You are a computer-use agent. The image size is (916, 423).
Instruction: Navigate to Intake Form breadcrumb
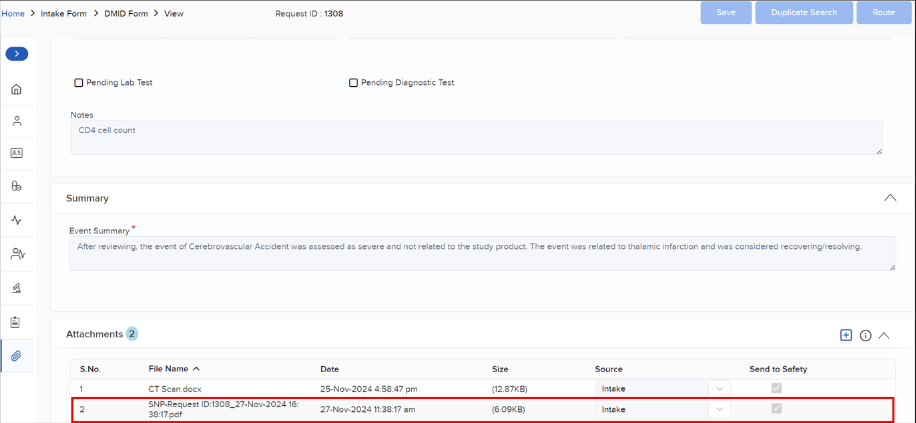[x=65, y=14]
